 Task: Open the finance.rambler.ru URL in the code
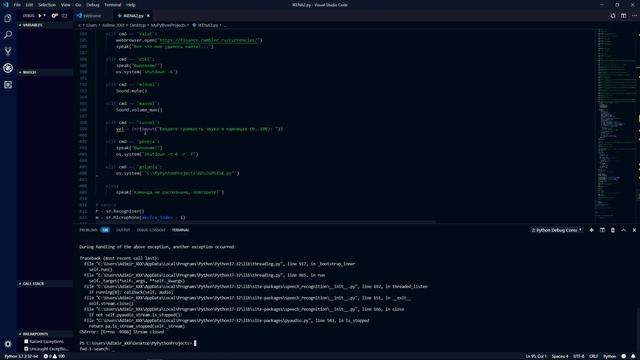tap(208, 40)
